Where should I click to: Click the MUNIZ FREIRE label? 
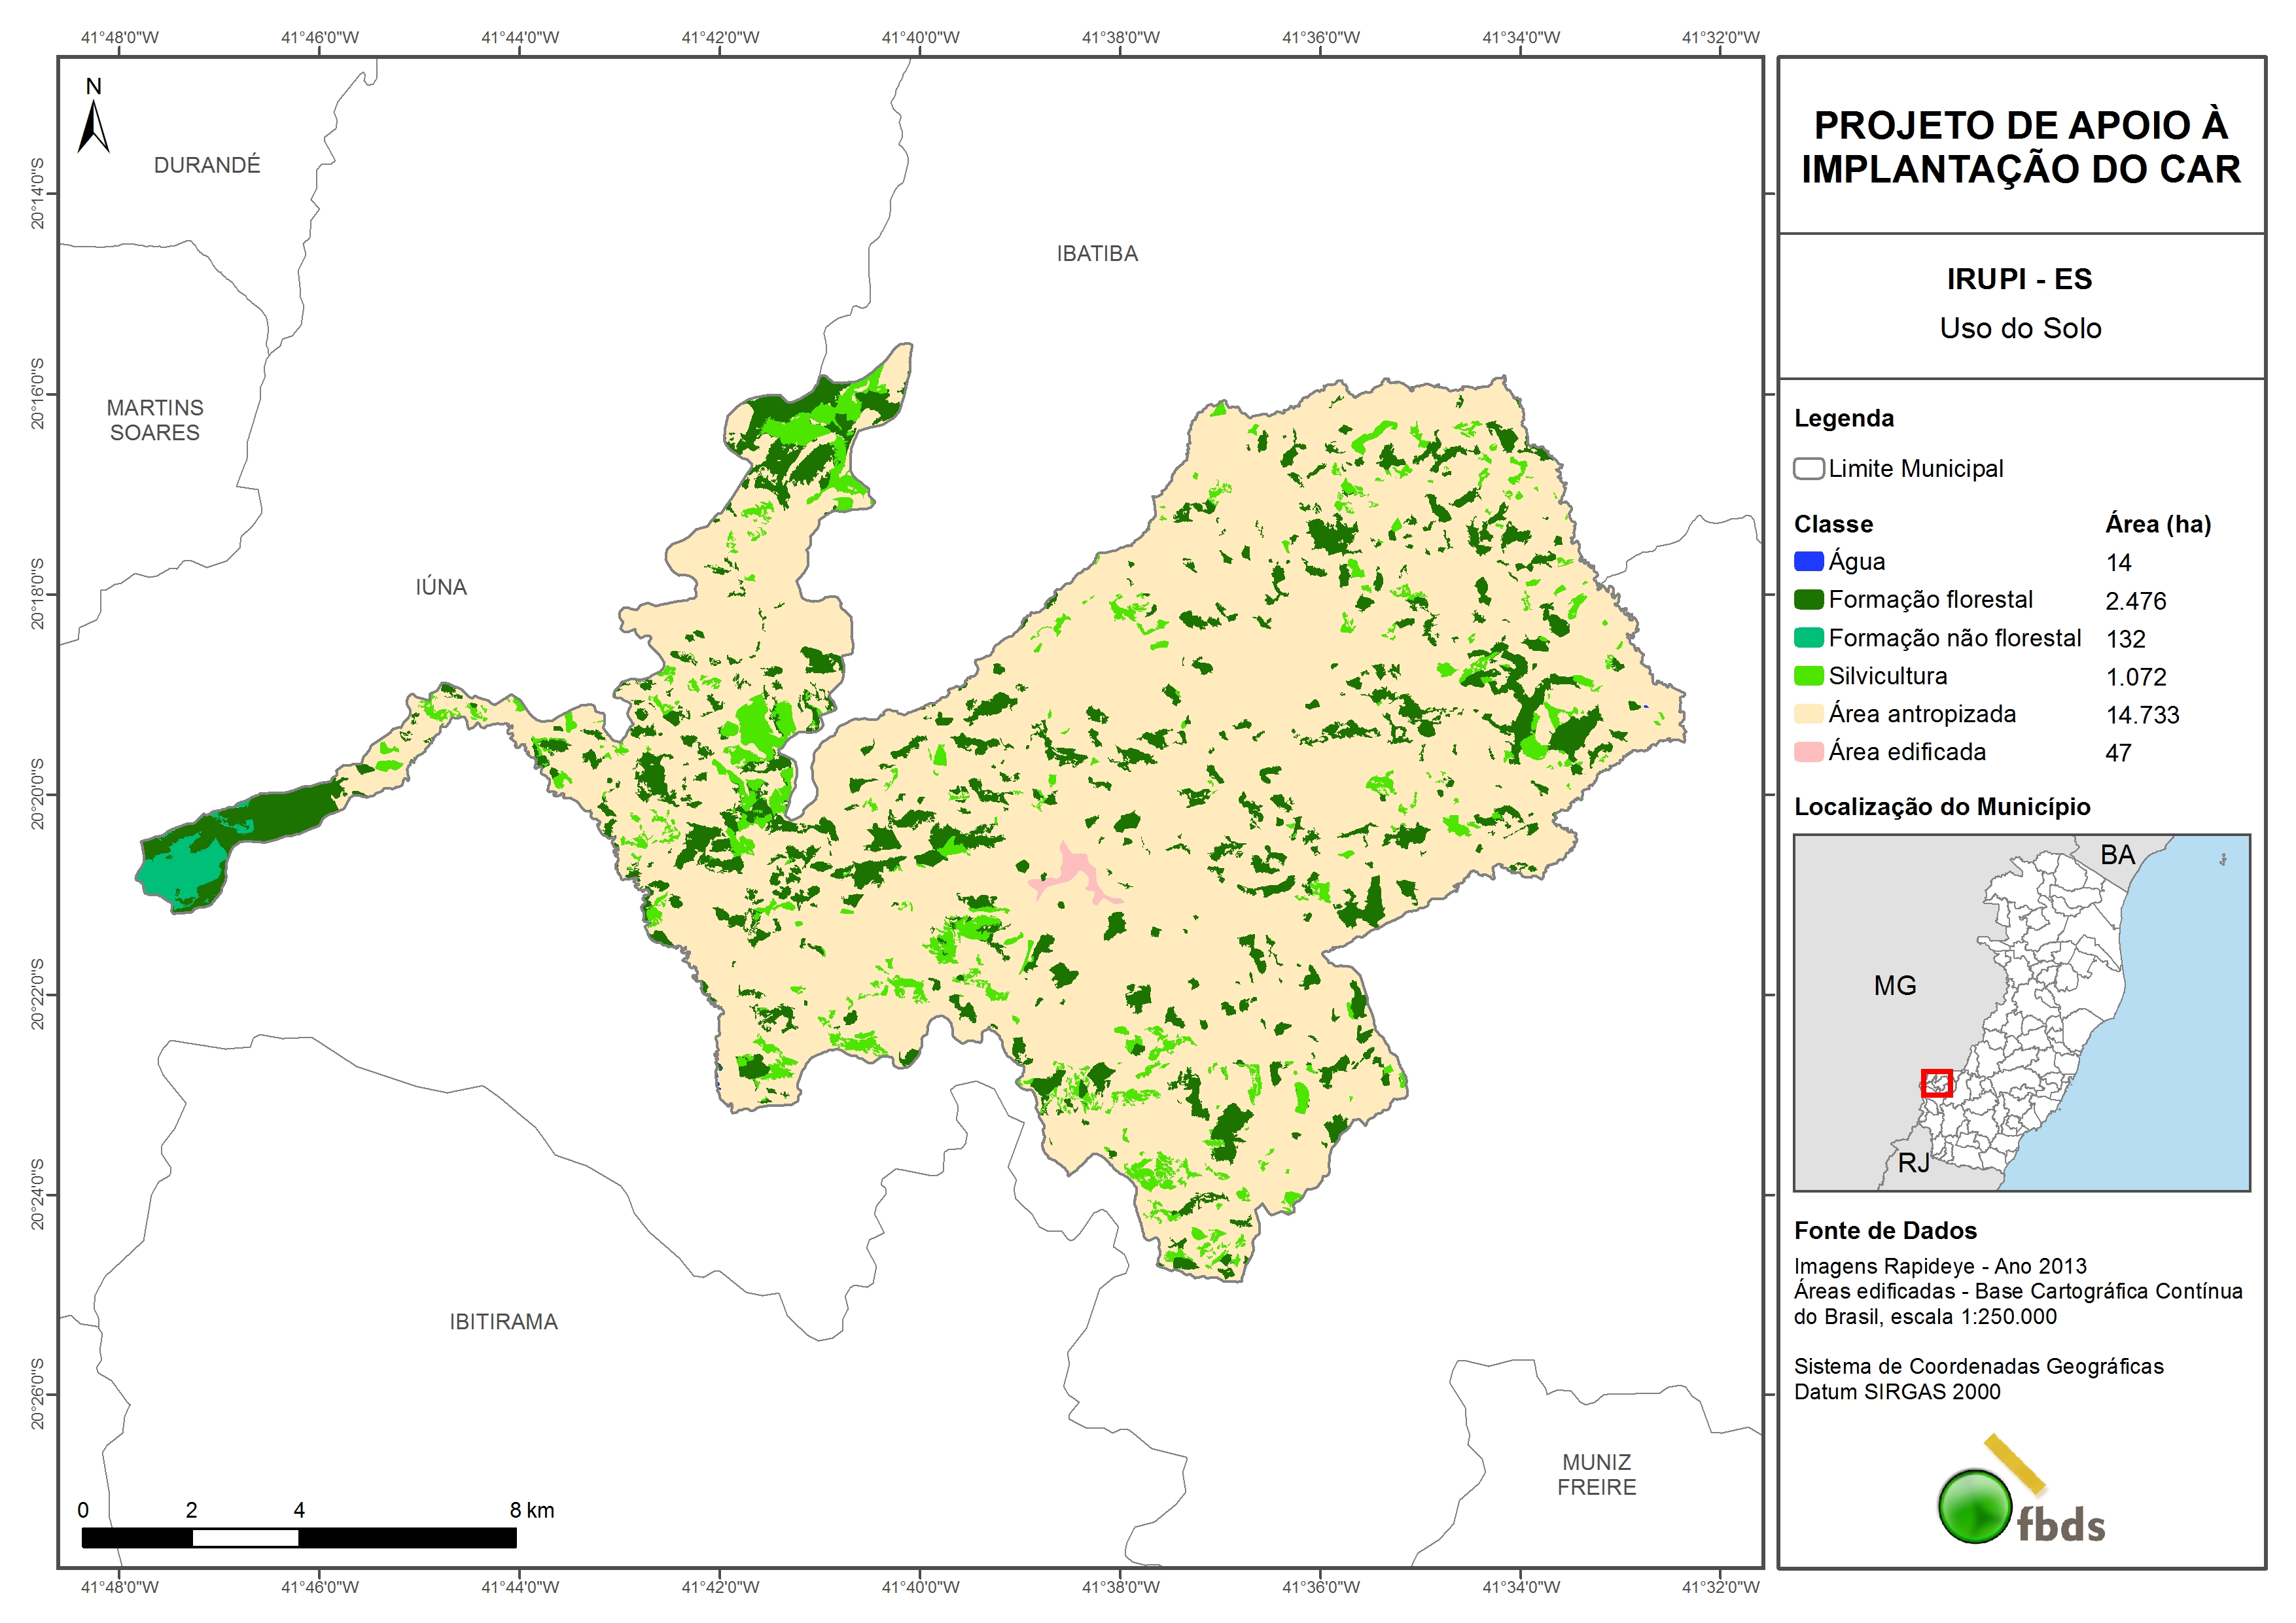(1596, 1475)
